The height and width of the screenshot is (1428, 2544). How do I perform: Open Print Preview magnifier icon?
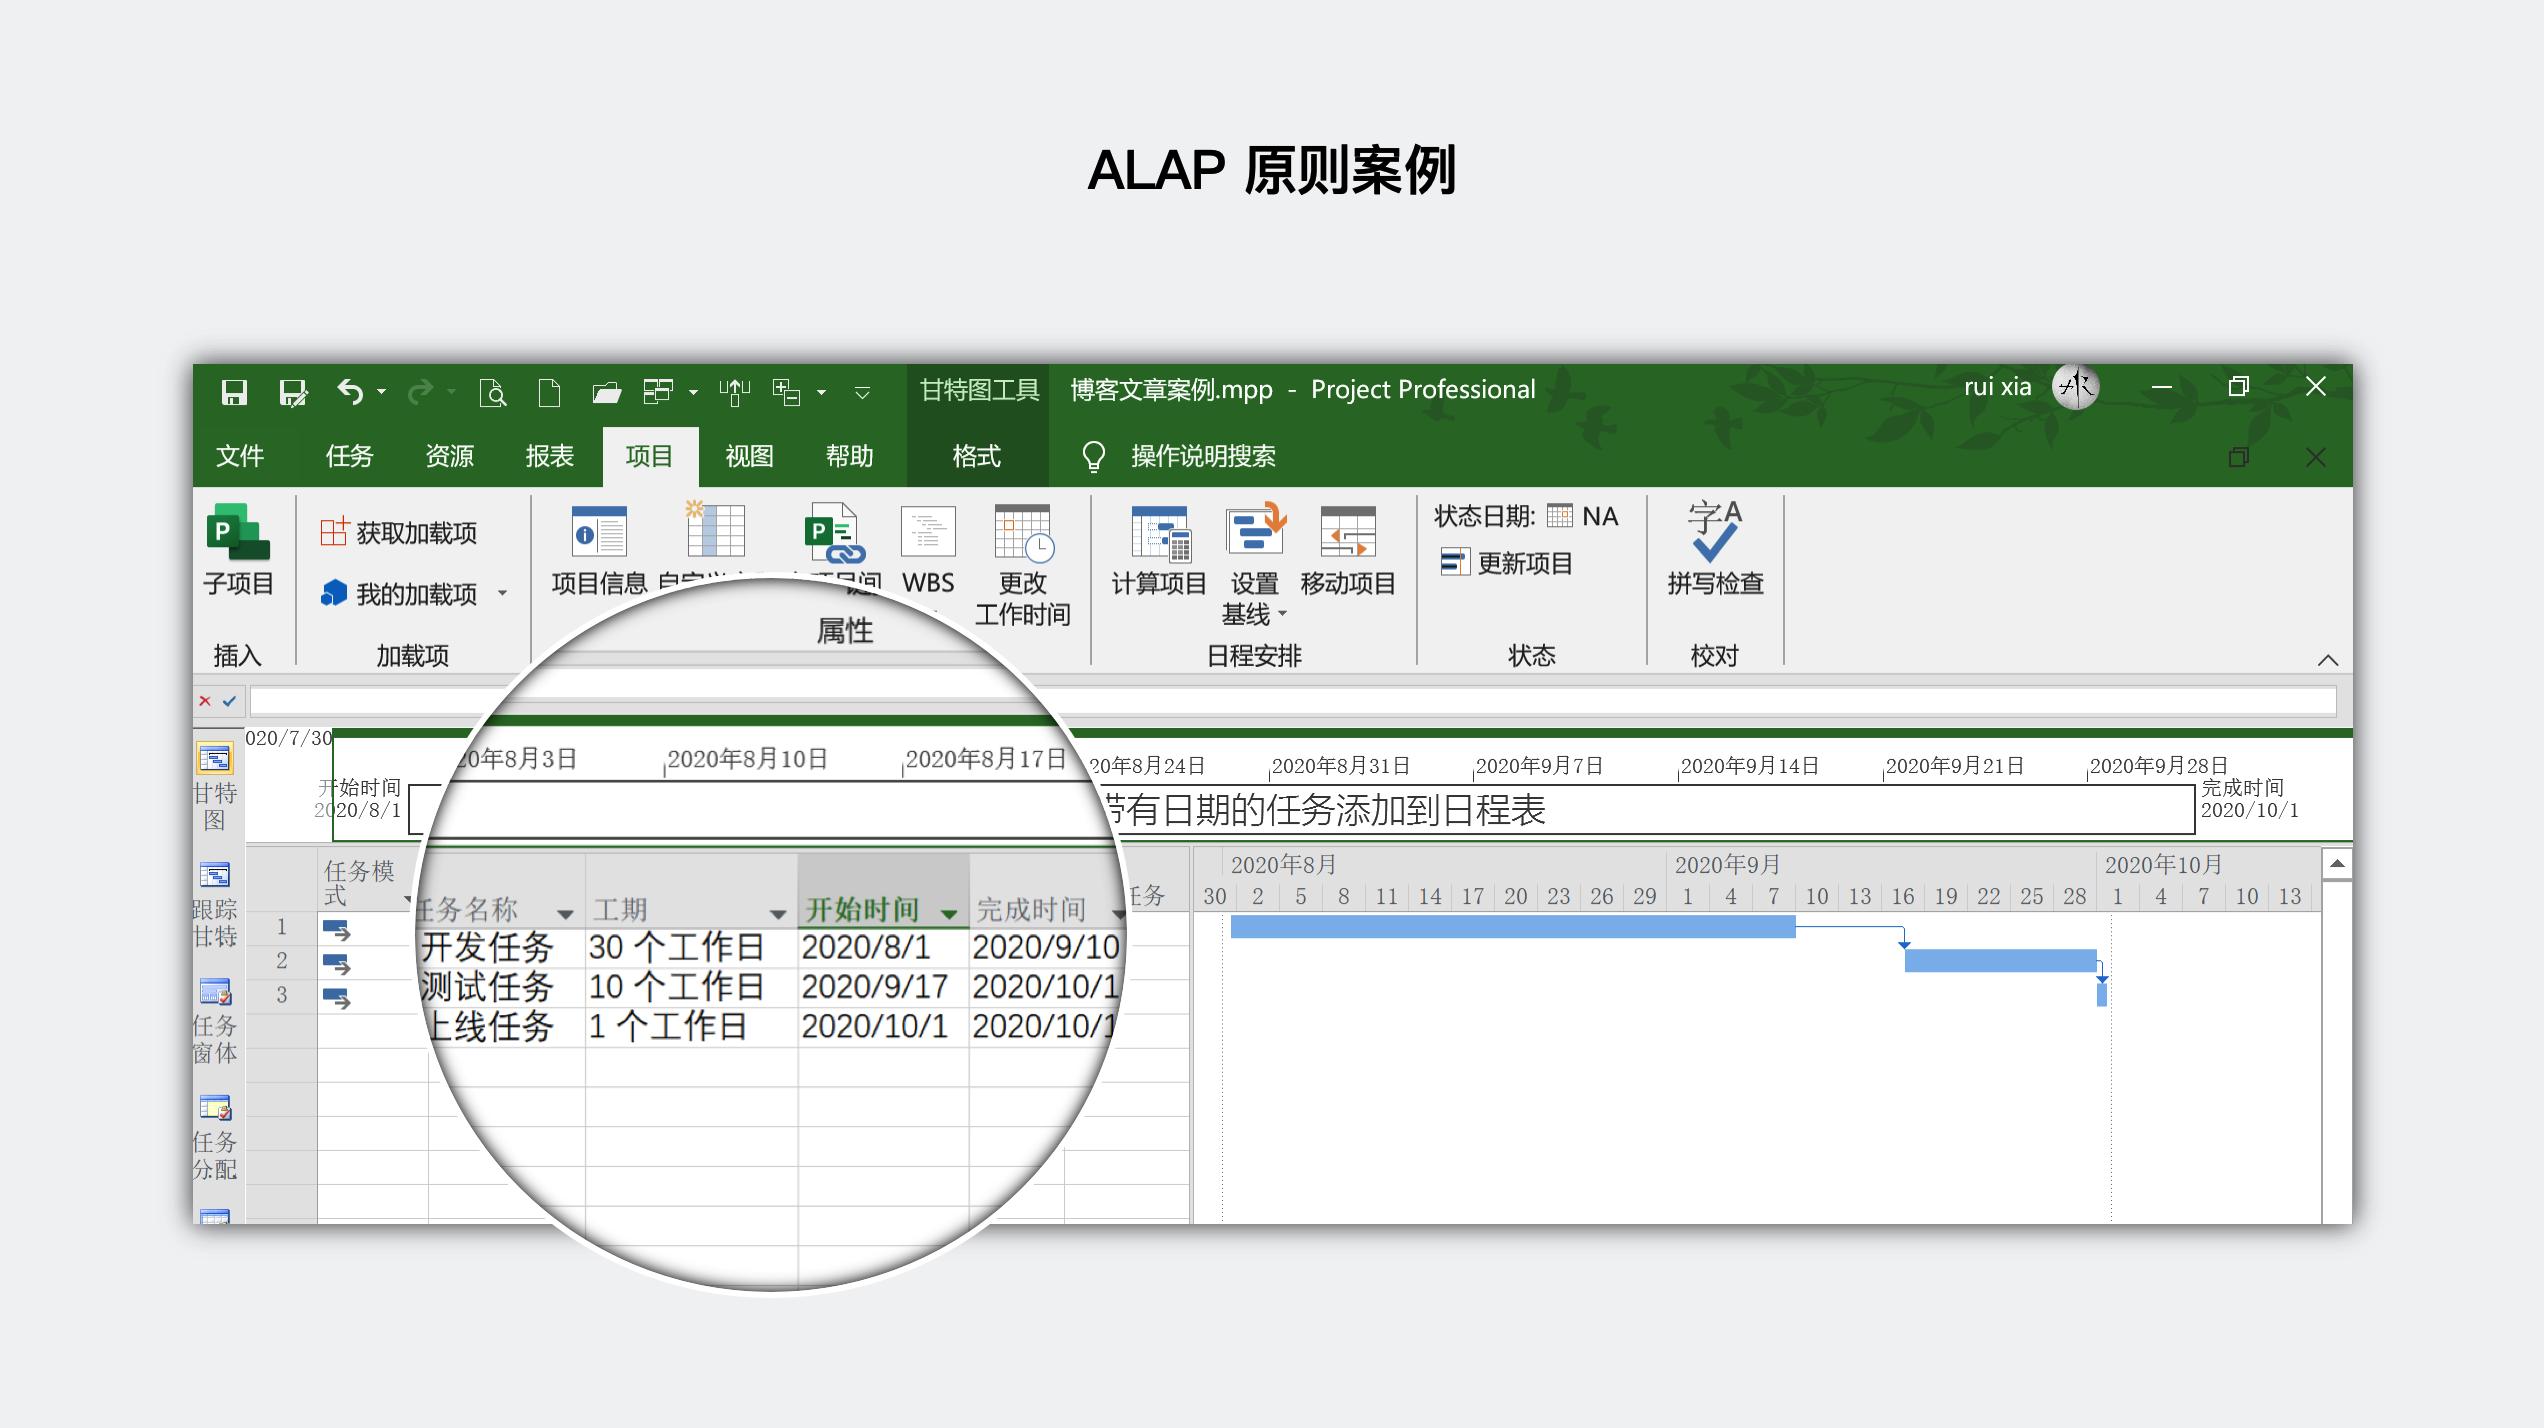click(492, 392)
